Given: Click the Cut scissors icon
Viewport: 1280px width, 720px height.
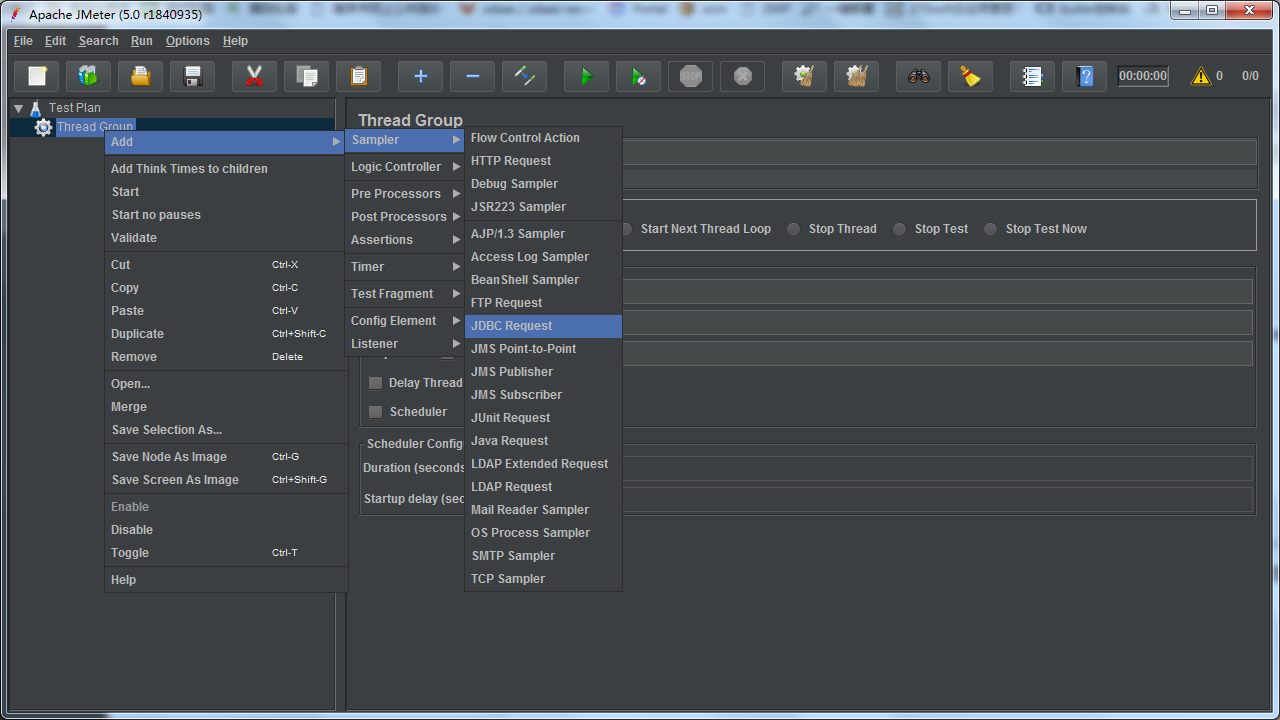Looking at the screenshot, I should coord(255,76).
